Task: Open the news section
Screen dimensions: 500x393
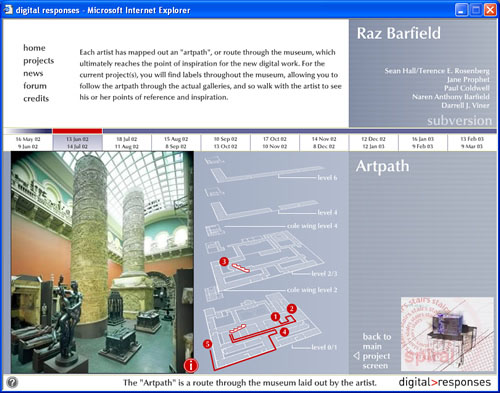Action: pos(33,73)
